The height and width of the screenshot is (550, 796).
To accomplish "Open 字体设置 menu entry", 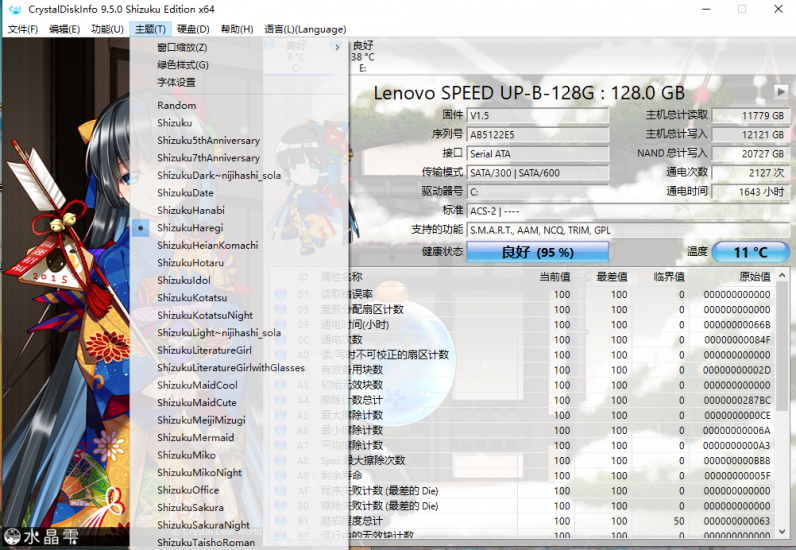I will click(239, 82).
